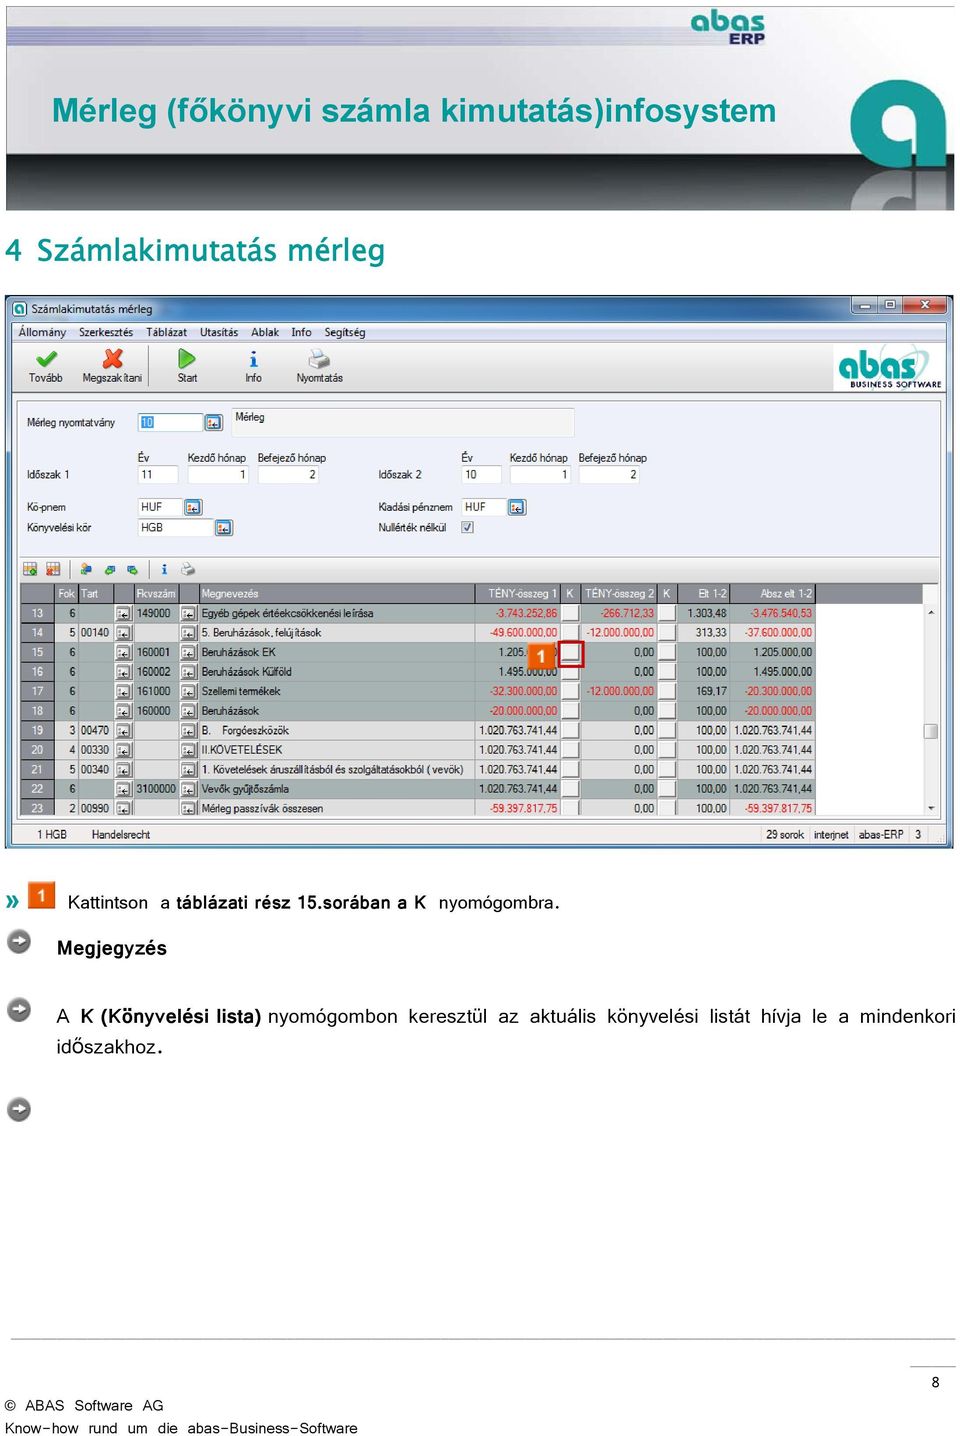Screen dimensions: 960x1436
Task: Open the Állomány menu
Action: 42,332
